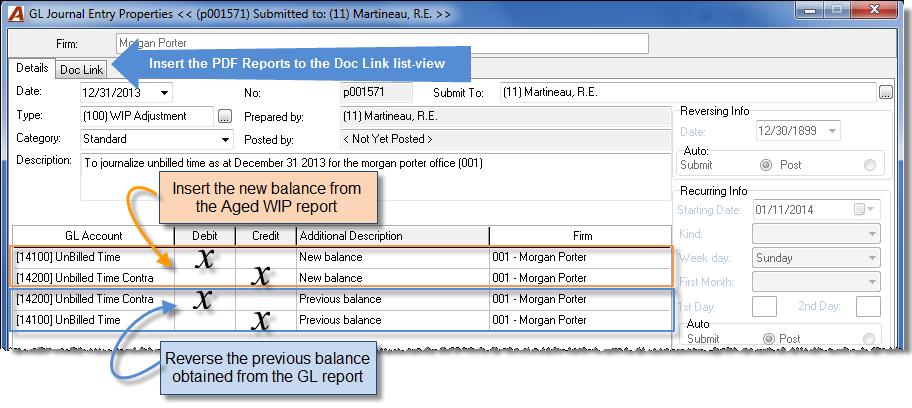Viewport: 912px width, 408px height.
Task: Click the Type field (100) WIP Adjustment
Action: [148, 116]
